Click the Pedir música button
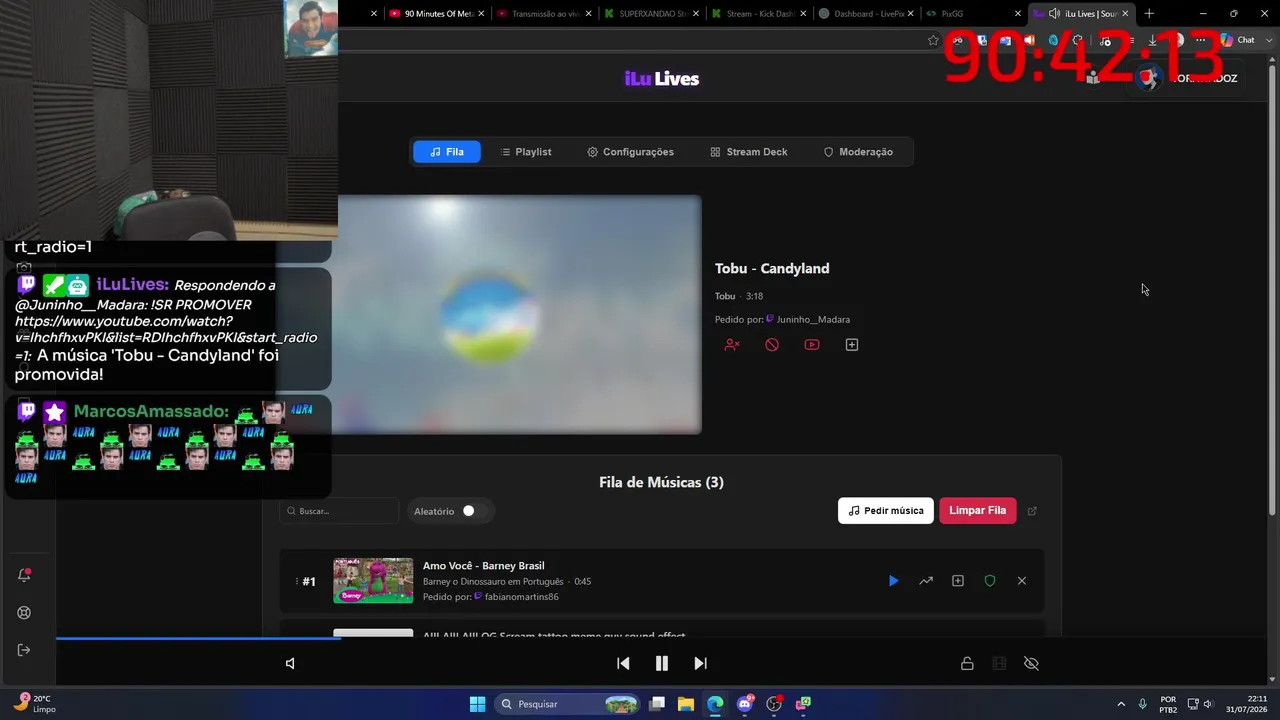 coord(886,510)
